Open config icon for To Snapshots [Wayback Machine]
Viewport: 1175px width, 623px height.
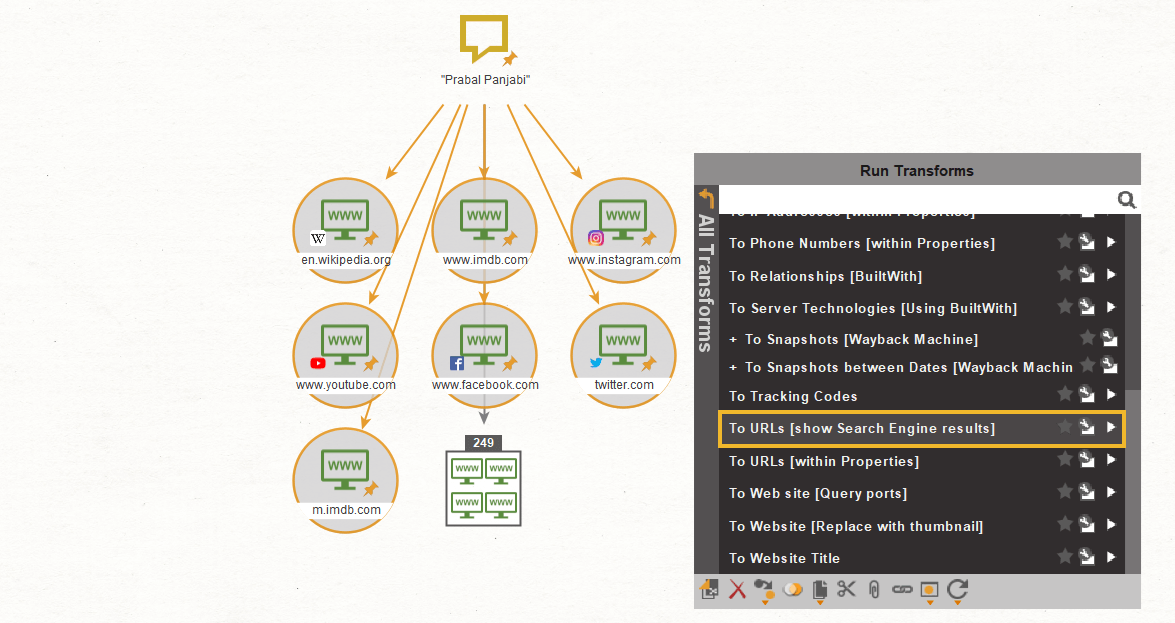coord(1110,339)
